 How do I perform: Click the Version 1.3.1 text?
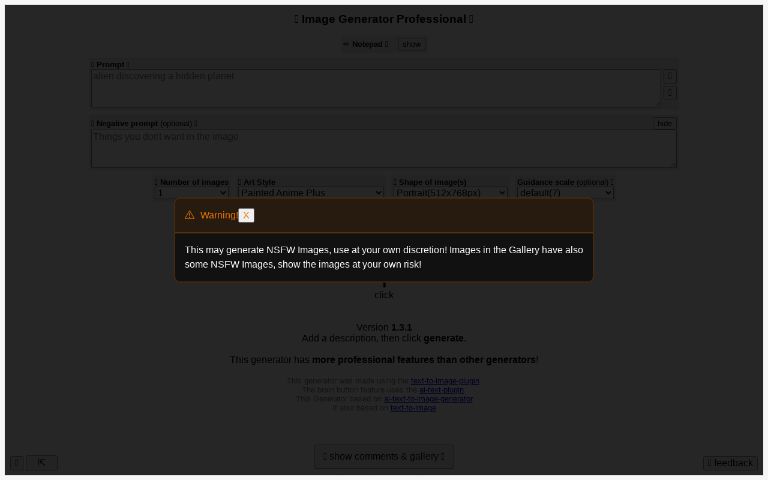click(384, 327)
